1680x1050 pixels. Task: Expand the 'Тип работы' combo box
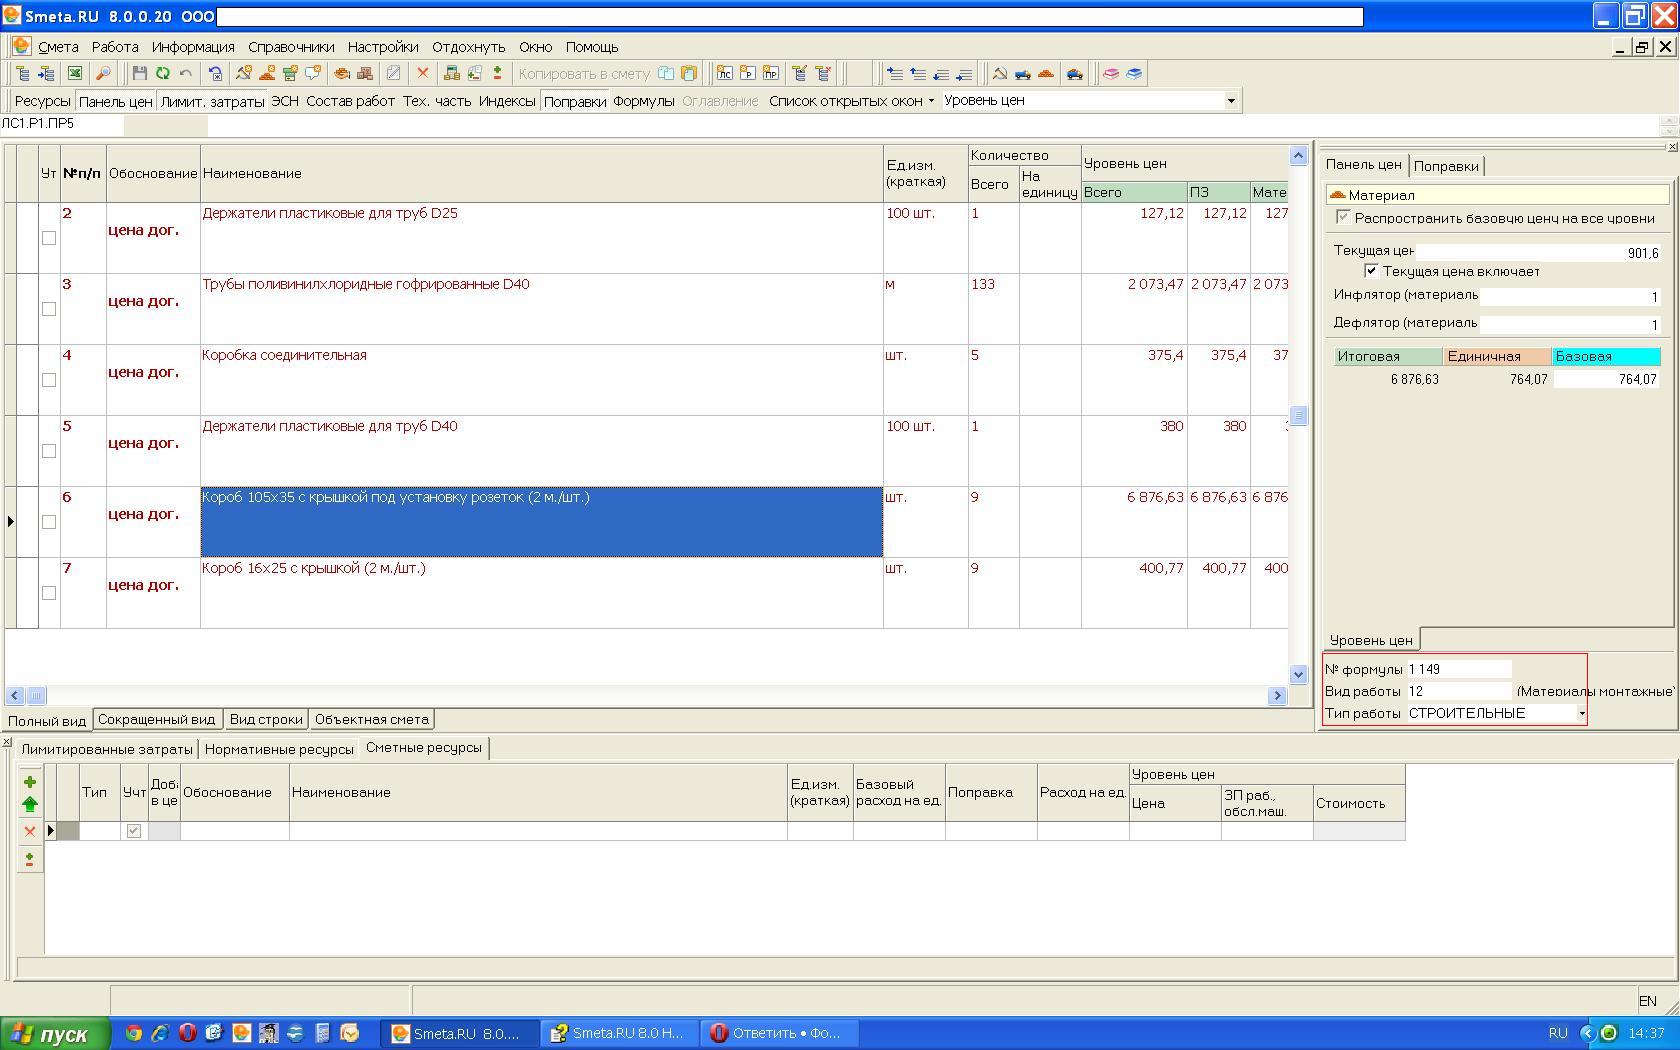pos(1581,713)
